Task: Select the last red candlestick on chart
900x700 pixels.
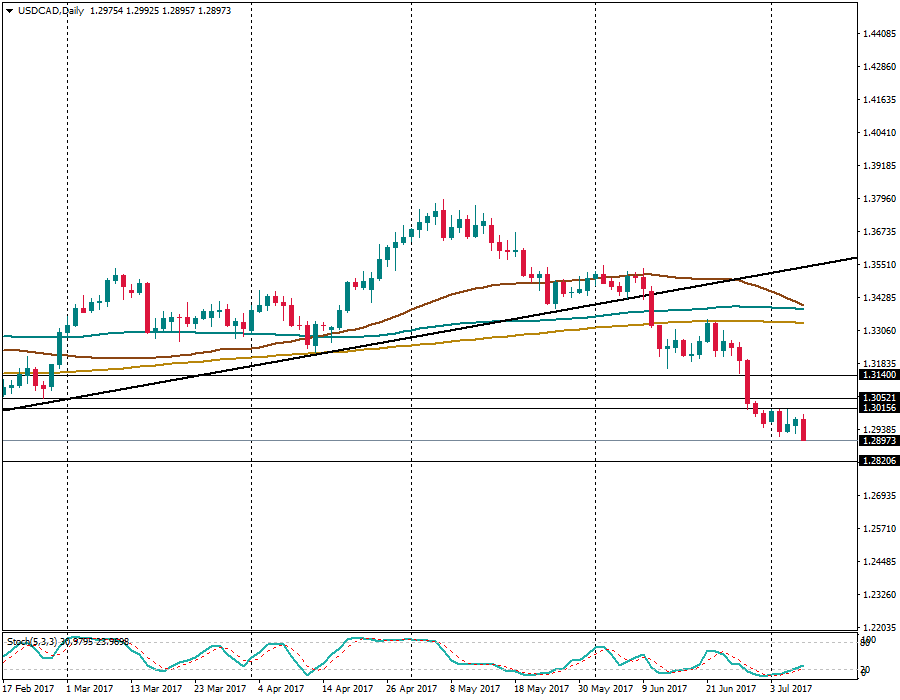Action: 804,429
